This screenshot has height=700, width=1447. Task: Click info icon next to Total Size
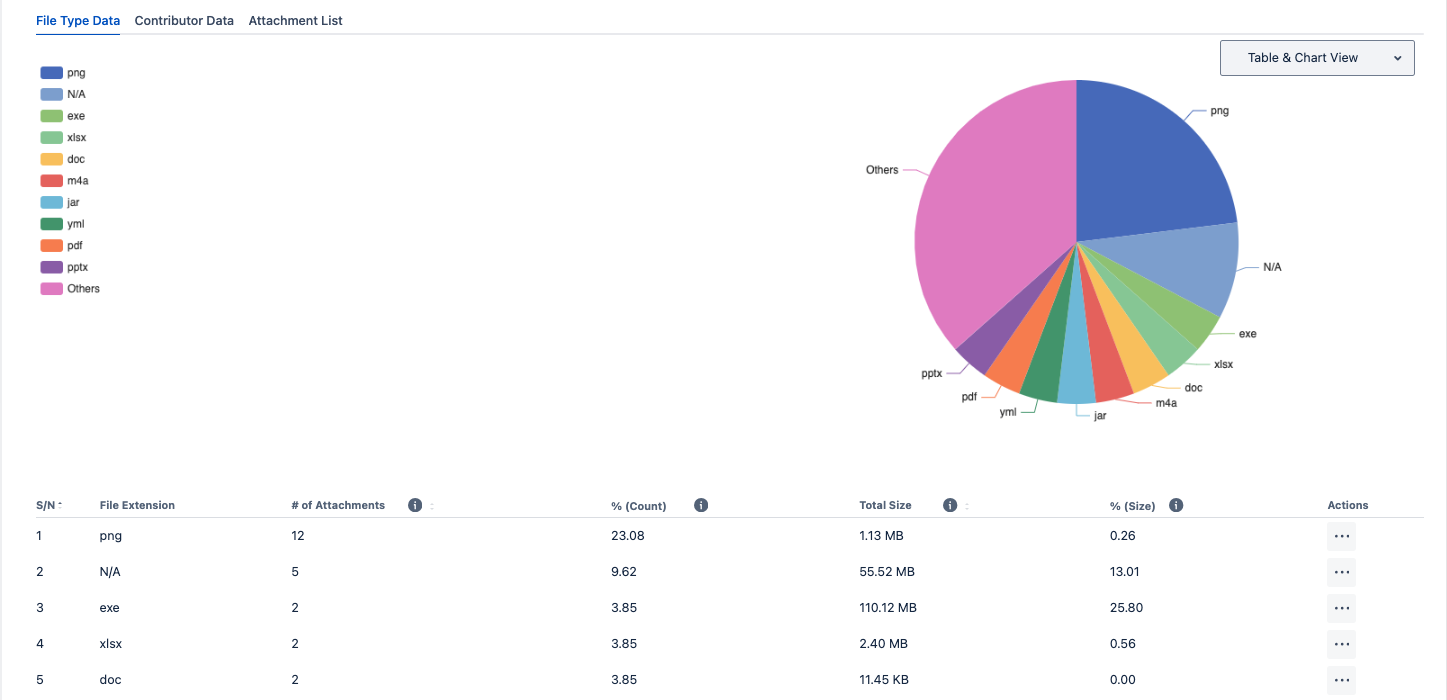pos(950,506)
